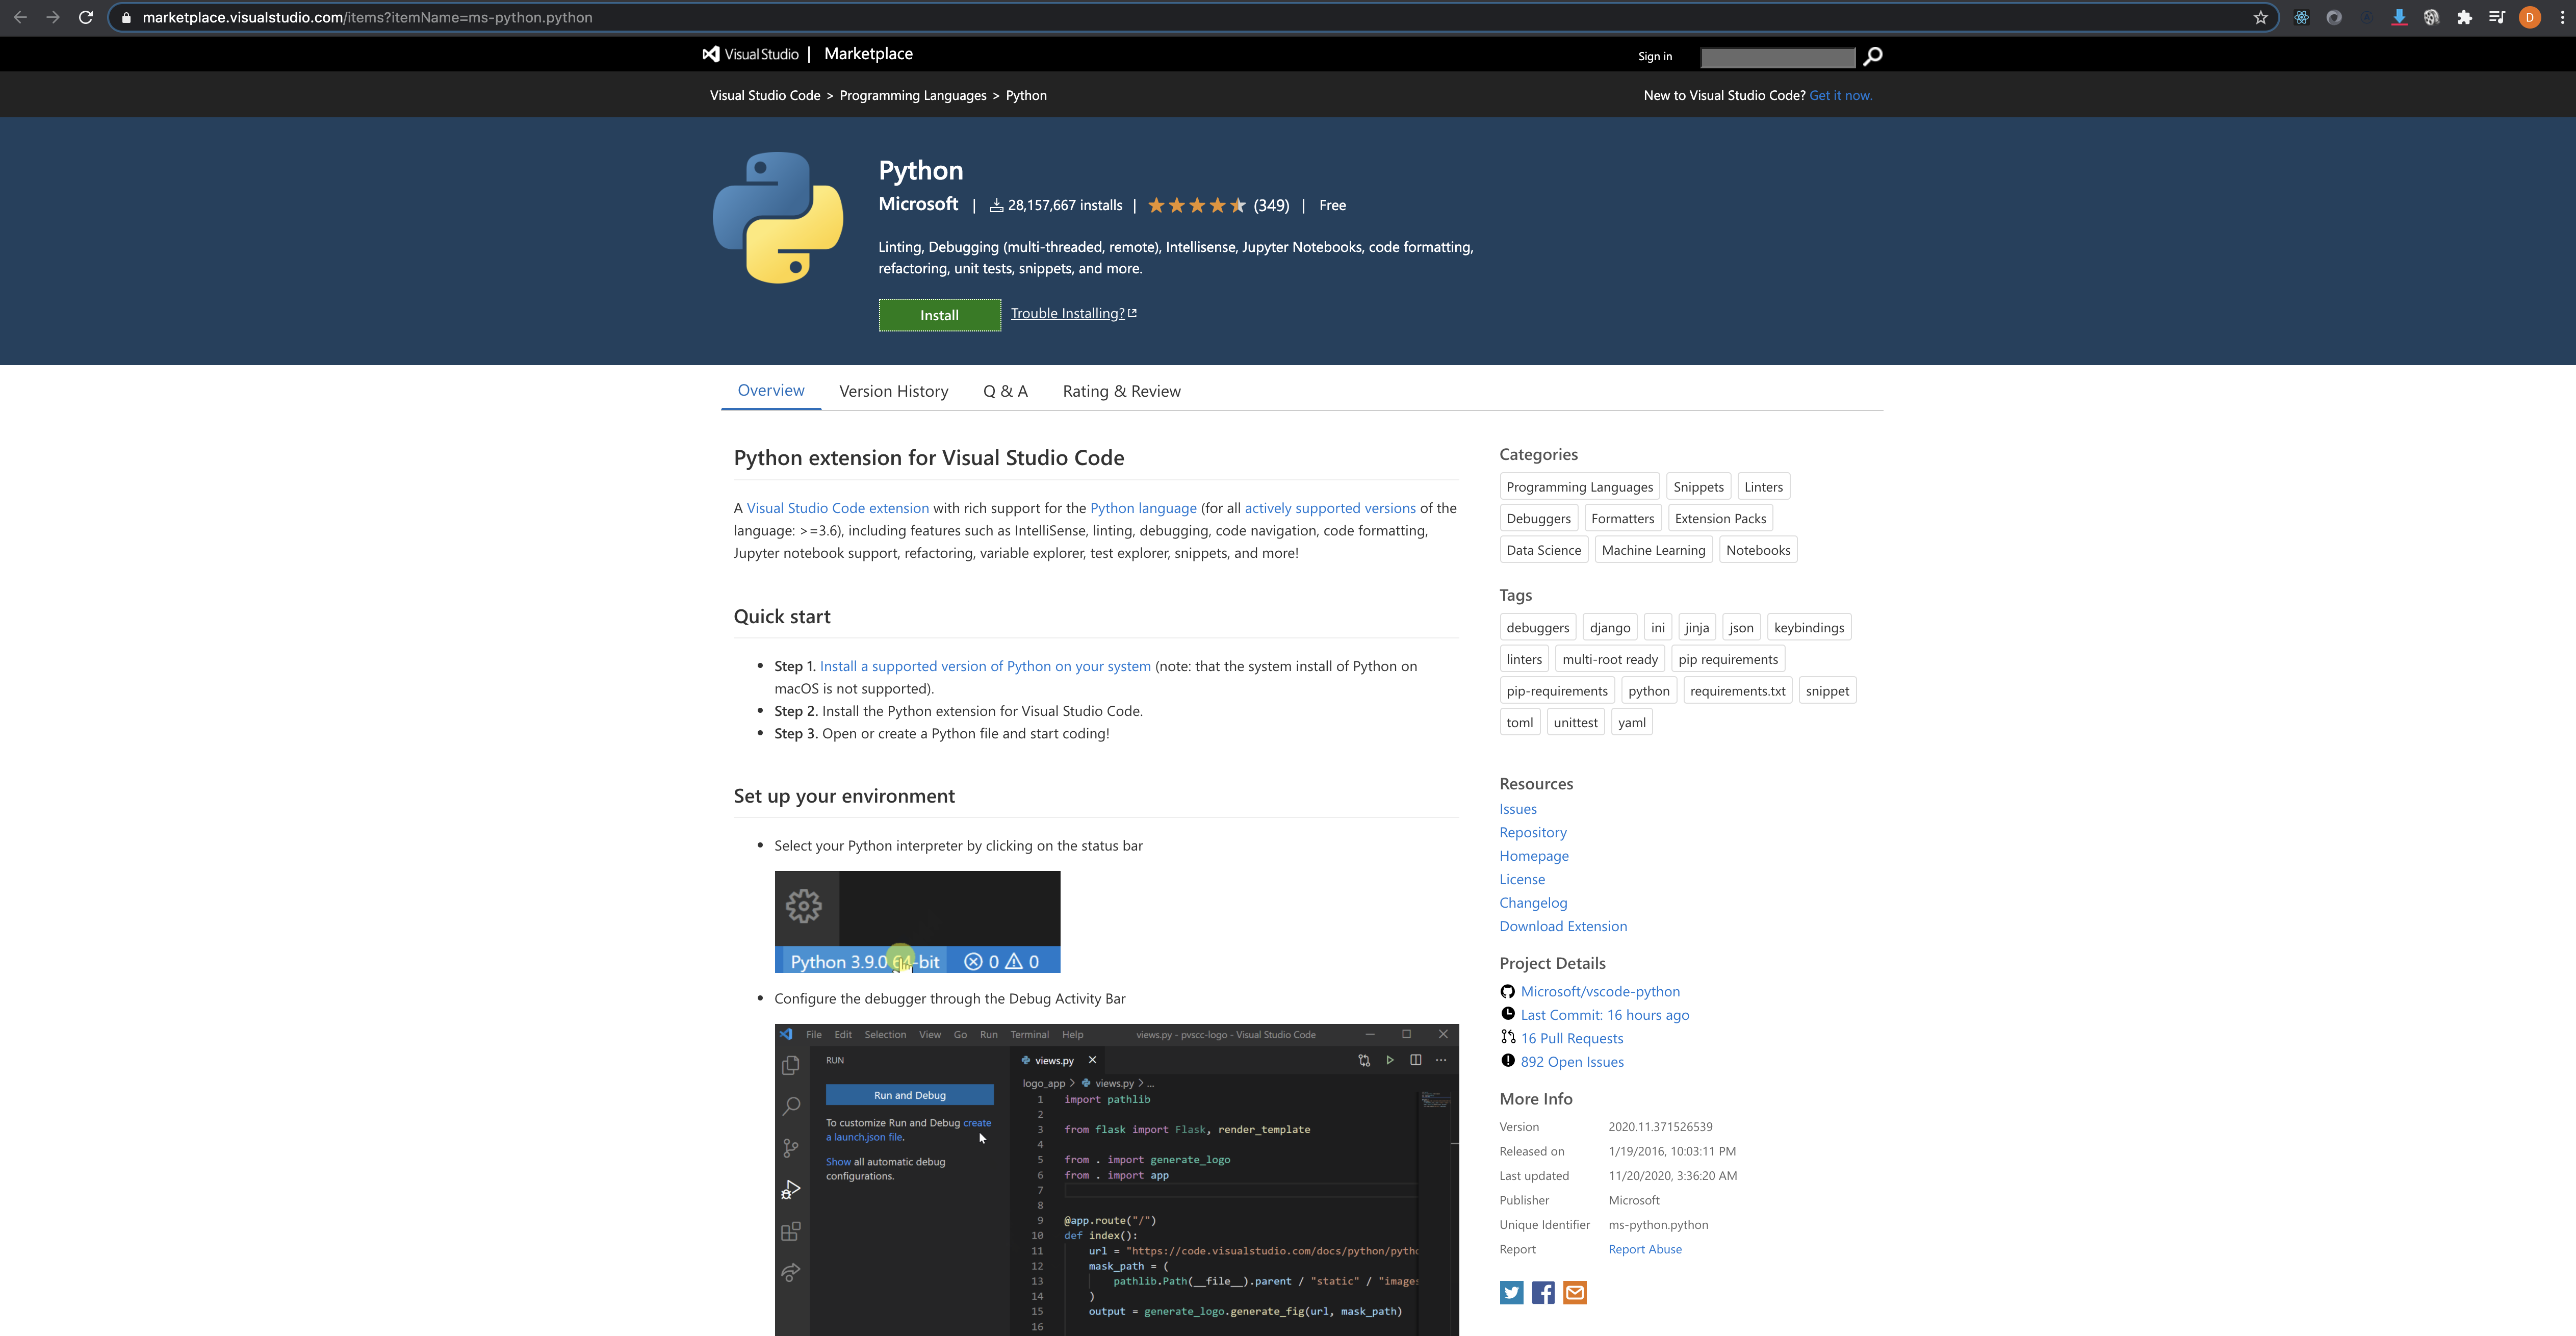Open the React DevTools extension icon
The height and width of the screenshot is (1336, 2576).
[2301, 17]
